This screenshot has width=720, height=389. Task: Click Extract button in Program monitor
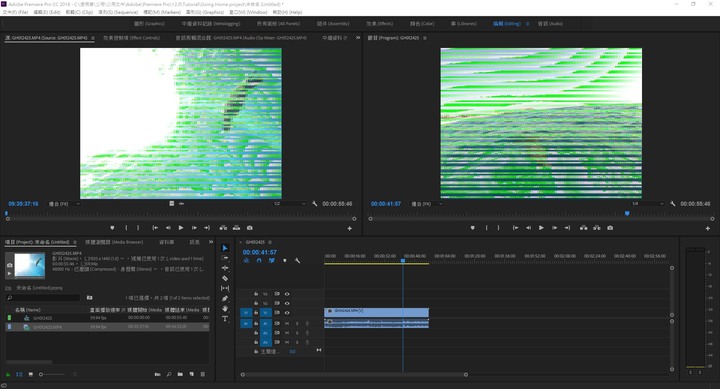597,228
